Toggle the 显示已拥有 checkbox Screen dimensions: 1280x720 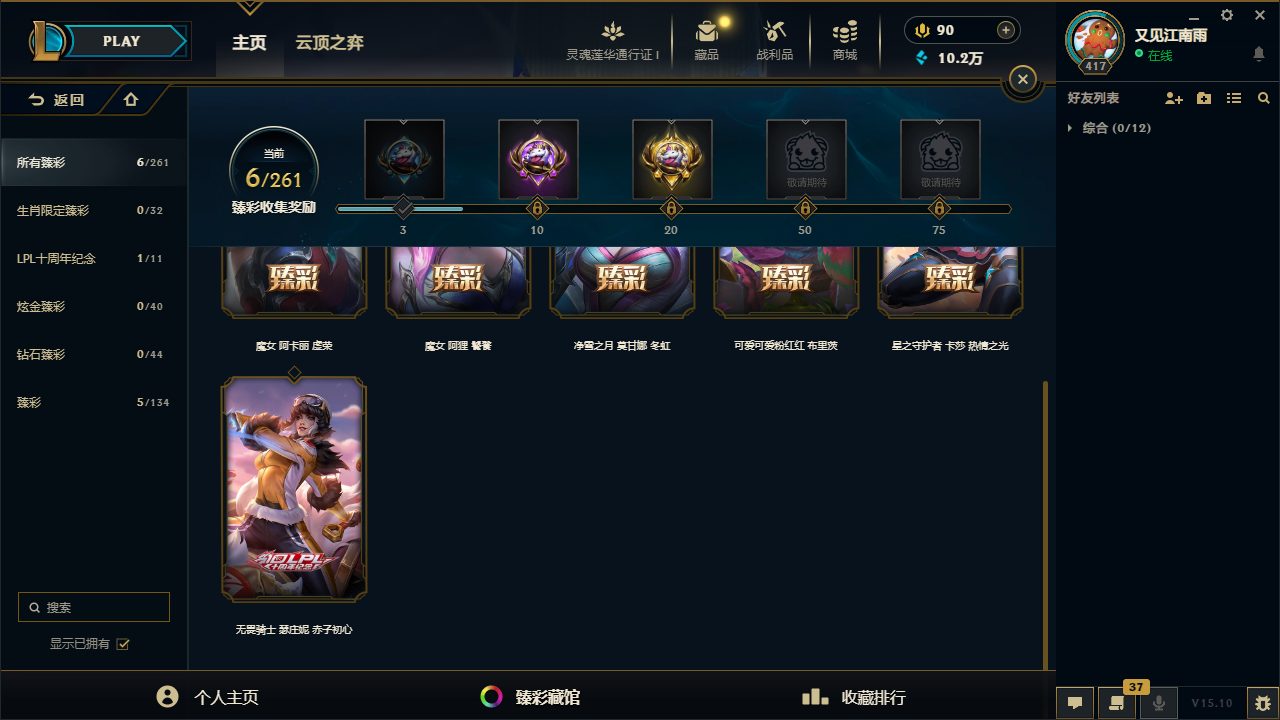[x=123, y=644]
